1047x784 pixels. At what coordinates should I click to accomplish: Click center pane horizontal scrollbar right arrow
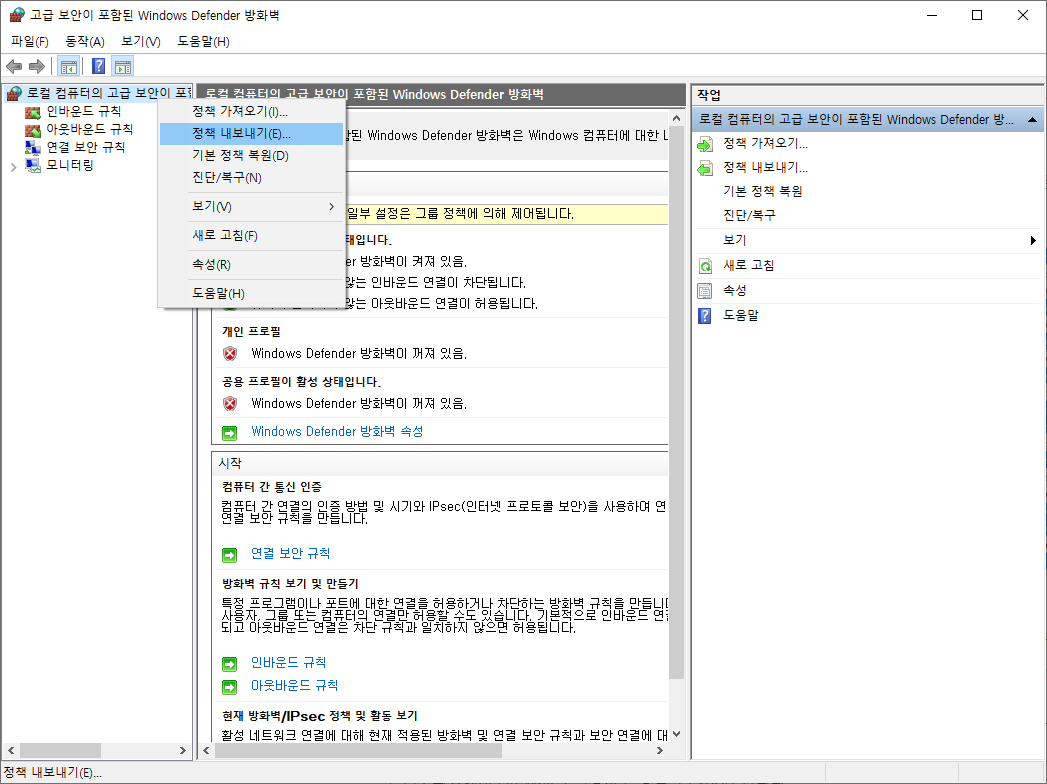[x=660, y=751]
